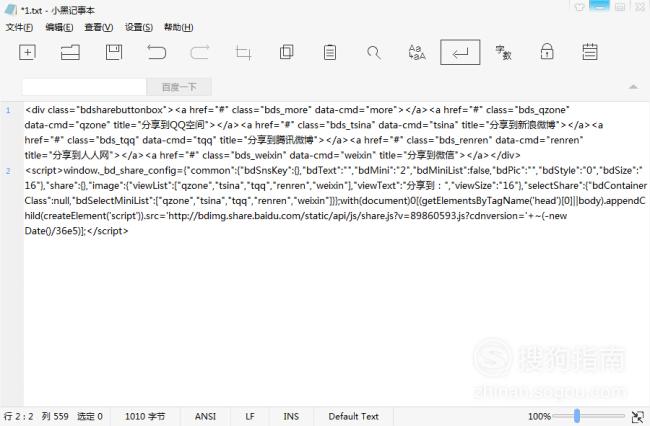650x426 pixels.
Task: Click the window._bd_share_config text
Action: click(120, 171)
